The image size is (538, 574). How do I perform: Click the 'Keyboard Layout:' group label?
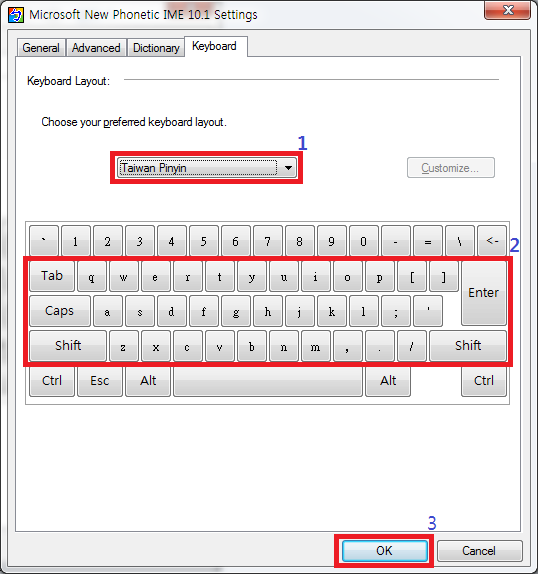pos(68,81)
